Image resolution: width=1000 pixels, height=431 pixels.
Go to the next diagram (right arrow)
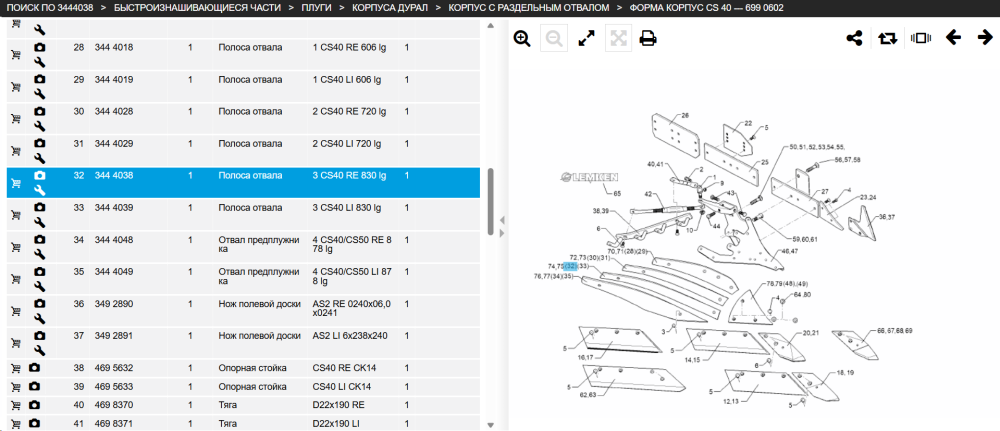click(x=985, y=38)
